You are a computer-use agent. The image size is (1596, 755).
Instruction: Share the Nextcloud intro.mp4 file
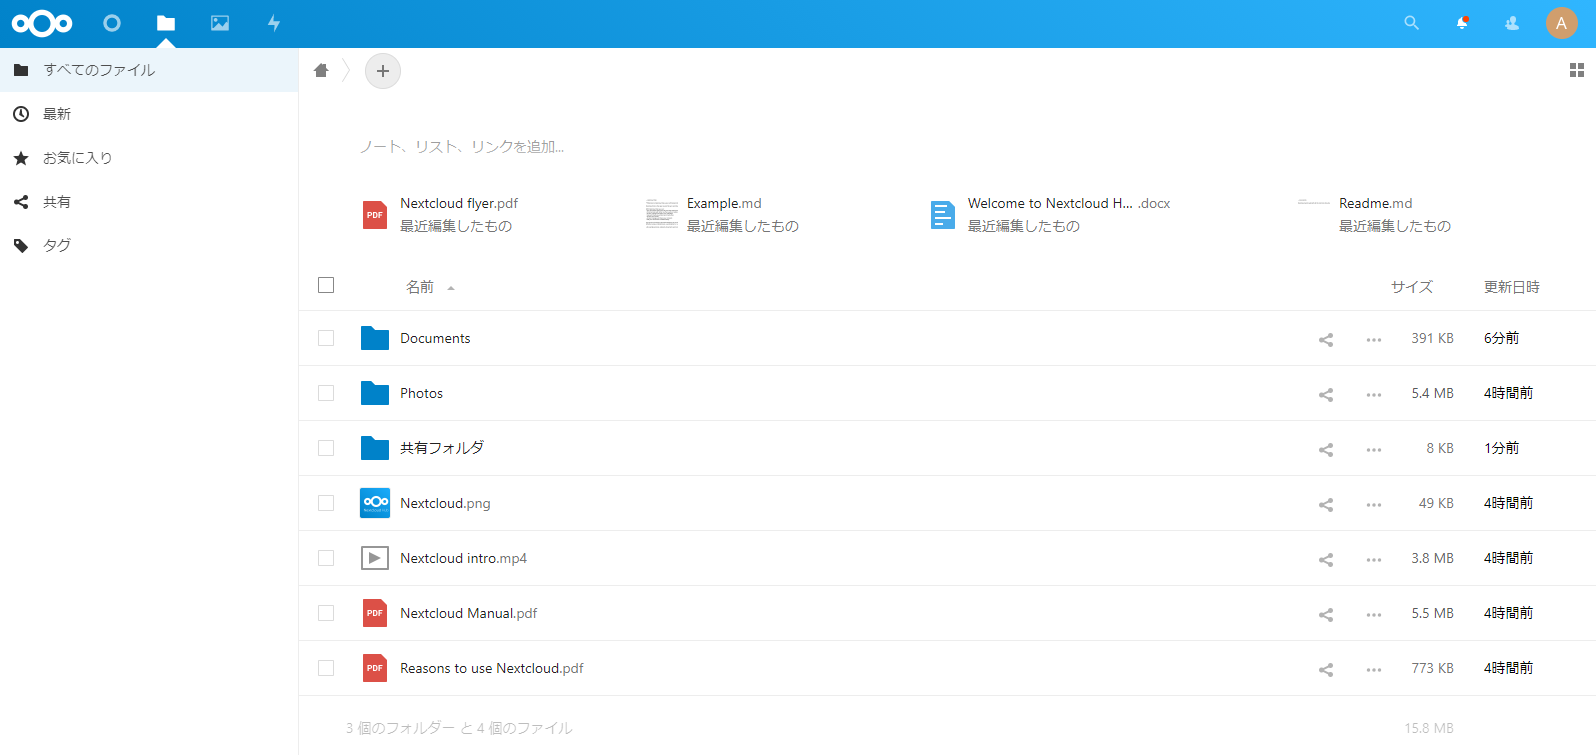1326,559
